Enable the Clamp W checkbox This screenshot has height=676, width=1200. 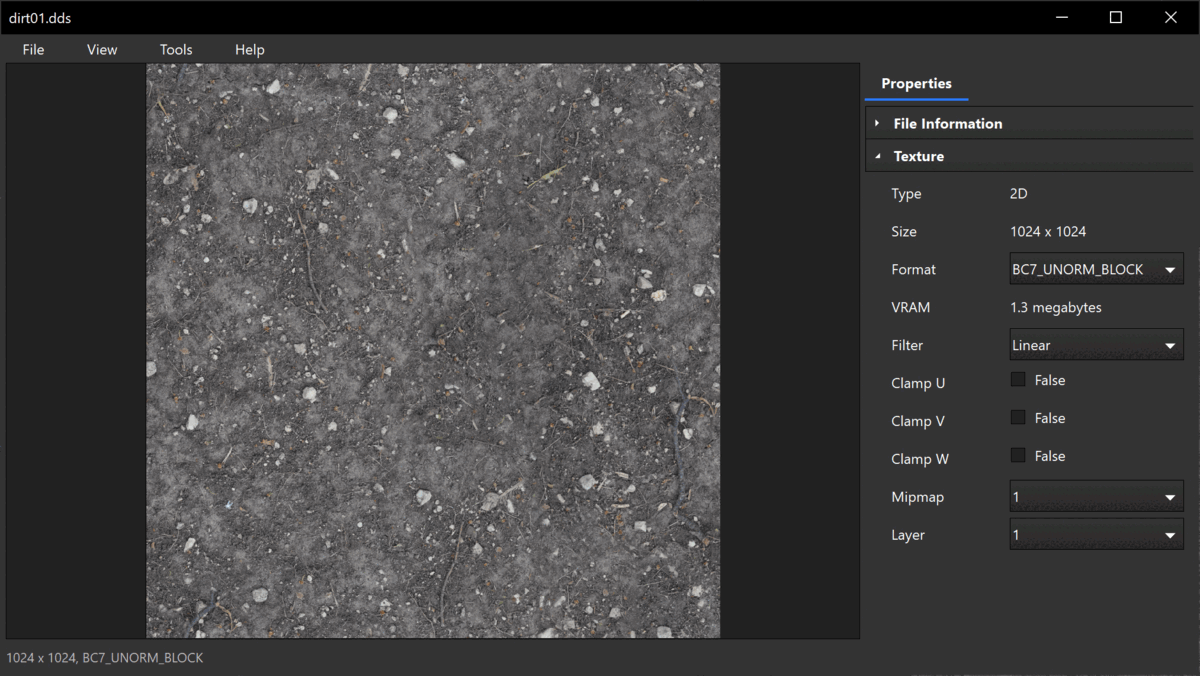pyautogui.click(x=1018, y=456)
